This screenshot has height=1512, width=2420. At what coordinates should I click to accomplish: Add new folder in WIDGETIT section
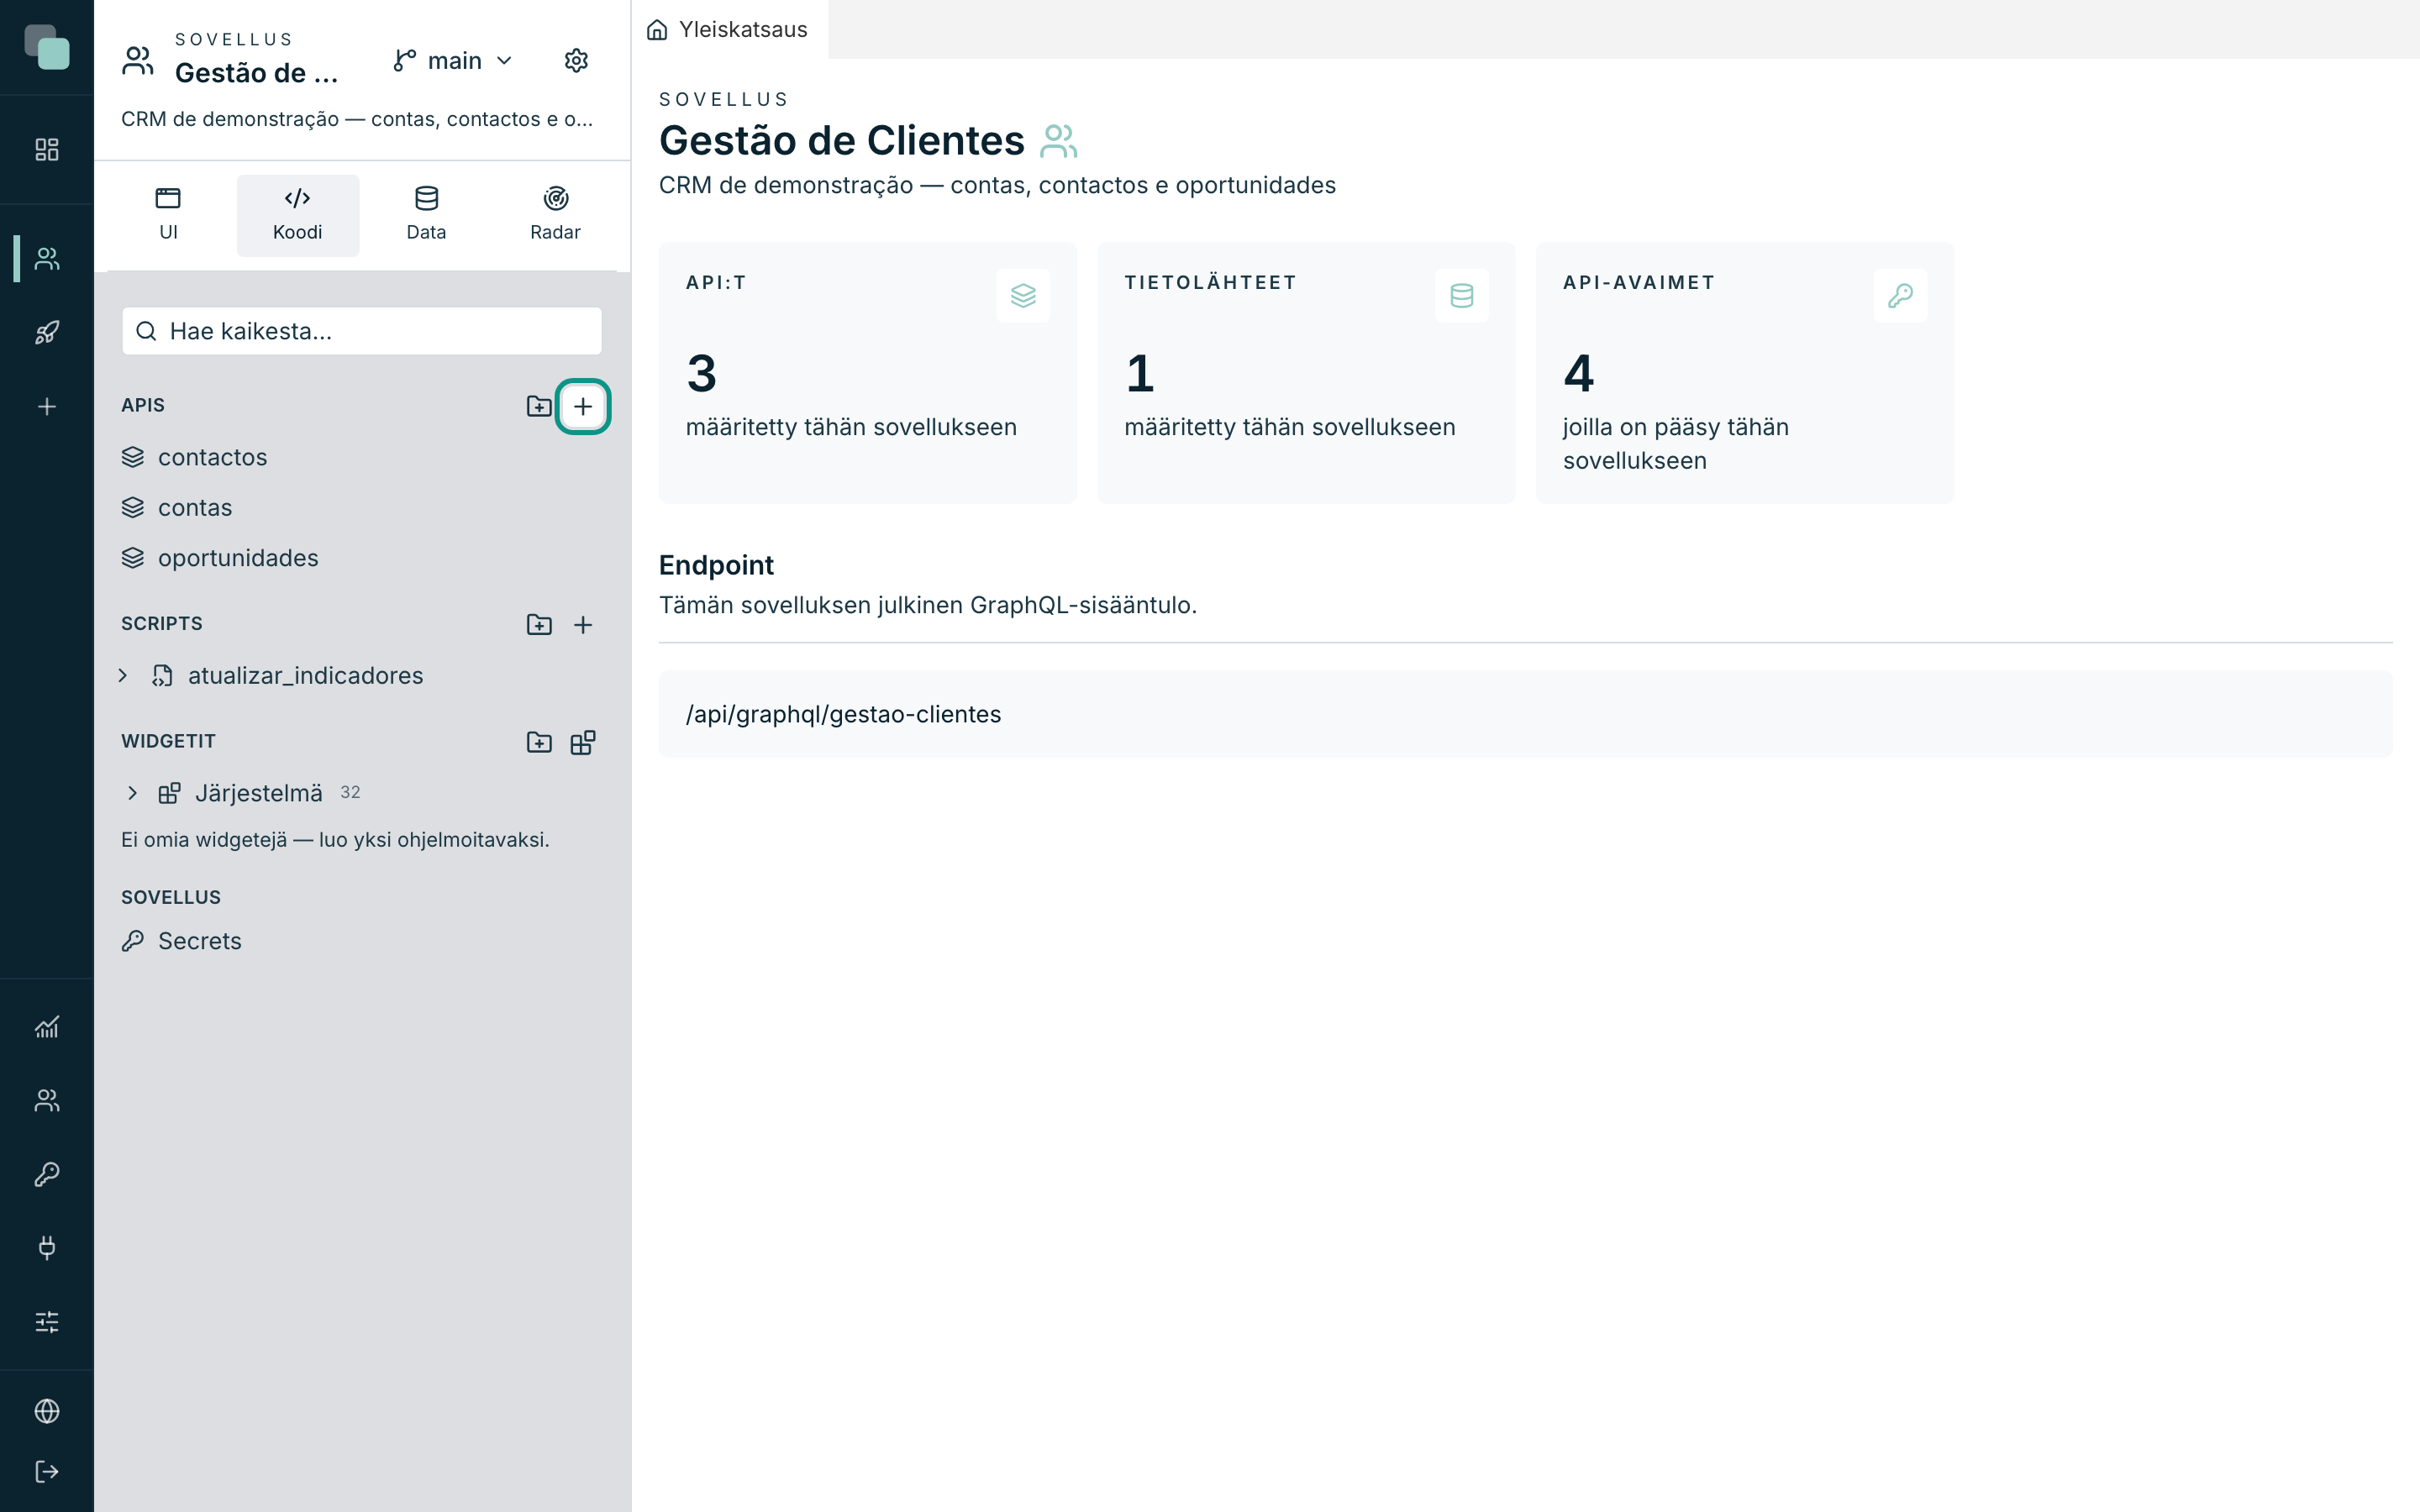click(539, 743)
